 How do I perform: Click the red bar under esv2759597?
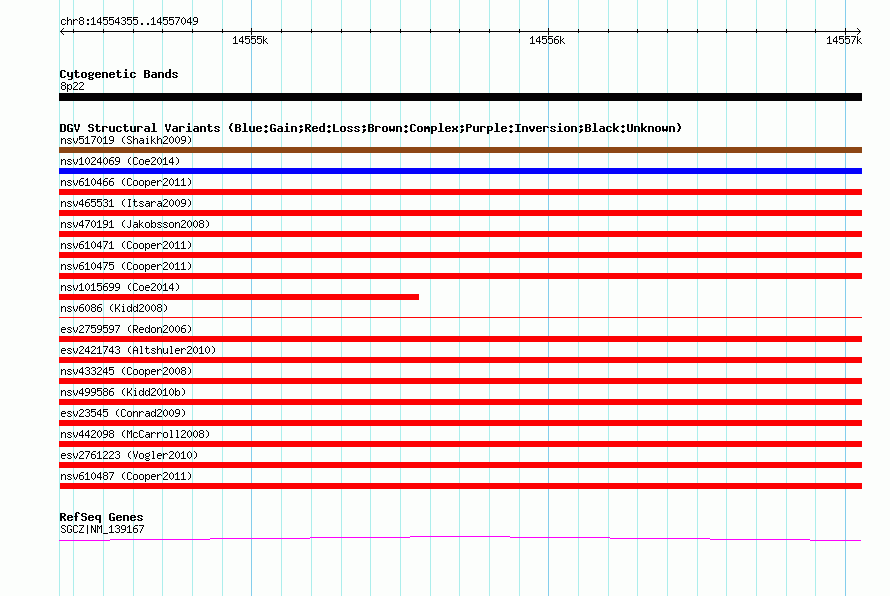coord(460,339)
